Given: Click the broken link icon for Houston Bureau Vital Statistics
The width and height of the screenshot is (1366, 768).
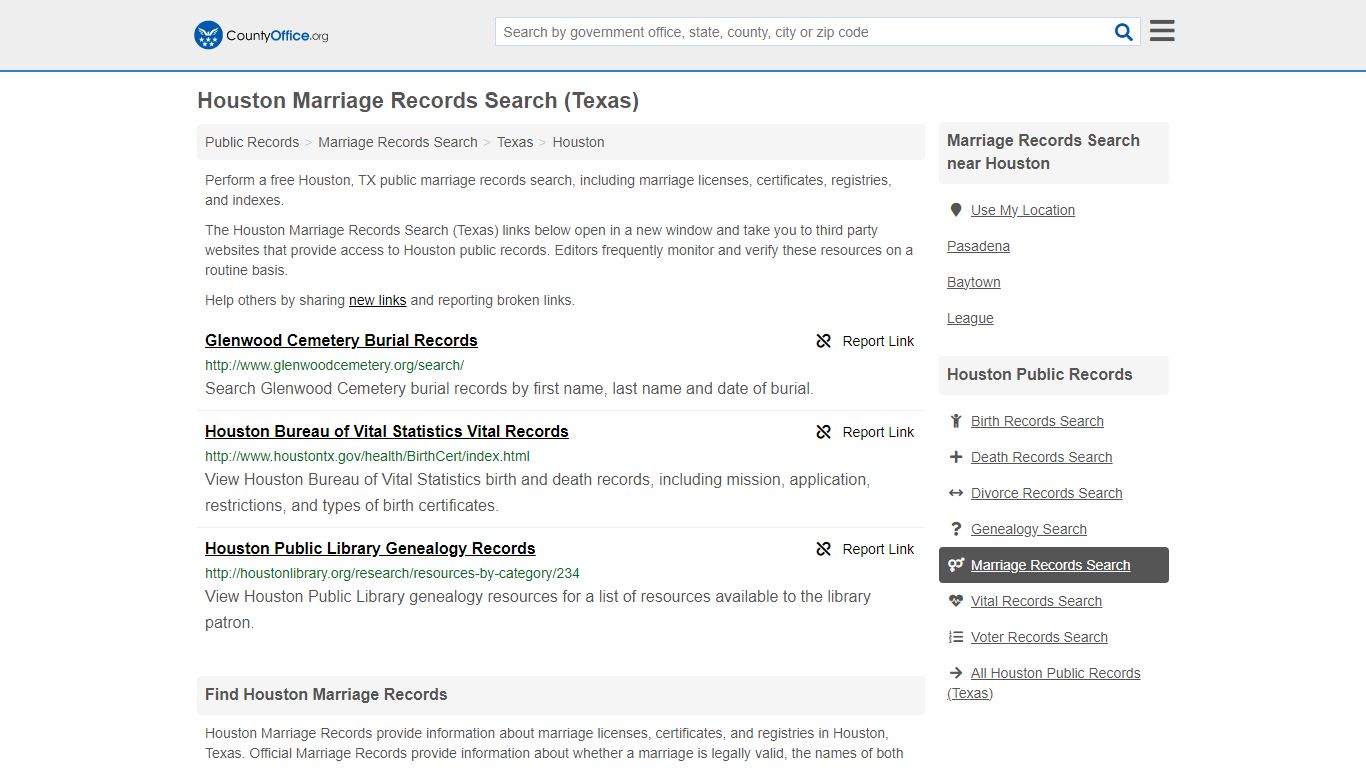Looking at the screenshot, I should tap(824, 432).
